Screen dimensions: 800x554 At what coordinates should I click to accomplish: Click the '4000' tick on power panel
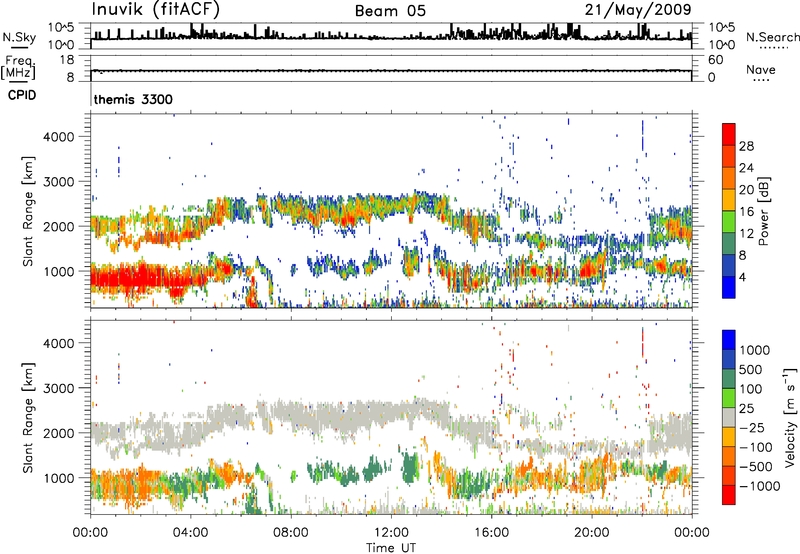pos(58,137)
